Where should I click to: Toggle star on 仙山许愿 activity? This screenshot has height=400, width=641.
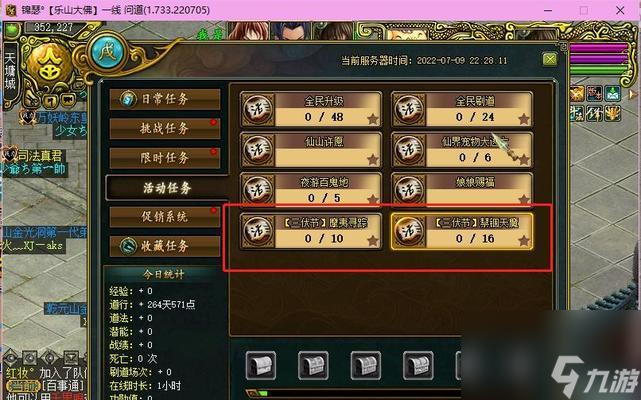[x=372, y=160]
